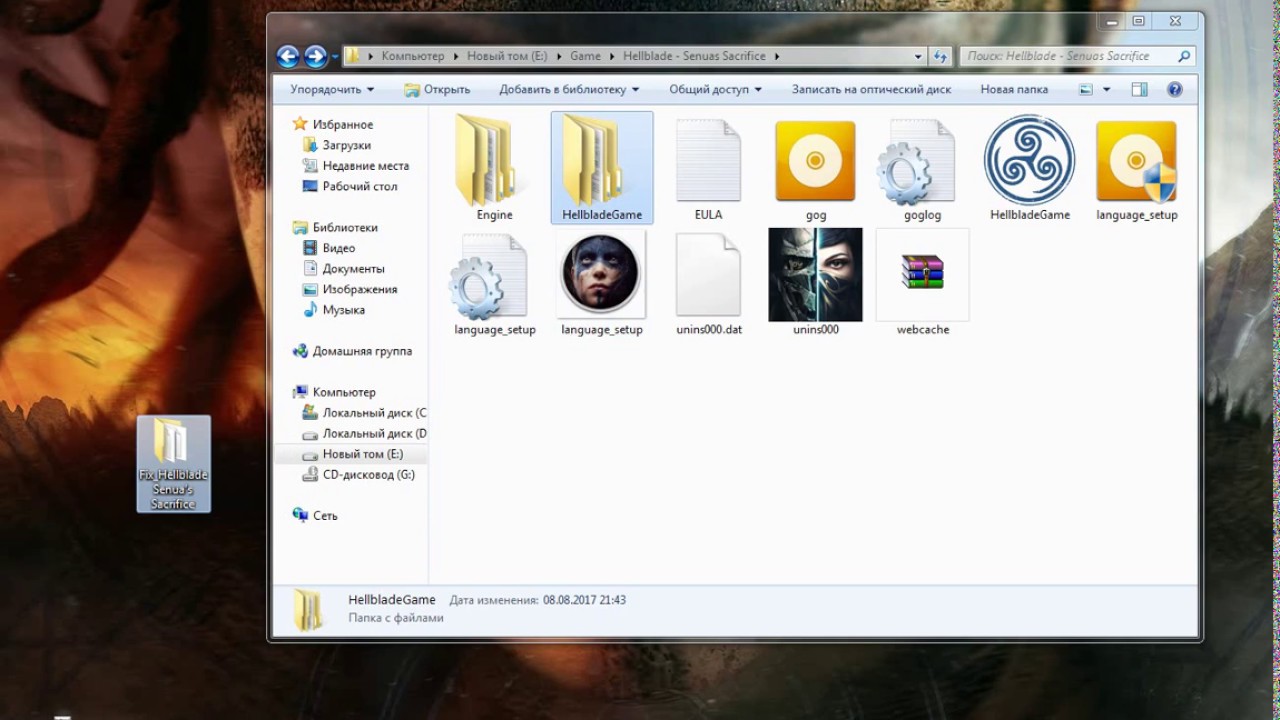Click Hellblade - Senuas Sacrifice breadcrumb

pos(695,56)
